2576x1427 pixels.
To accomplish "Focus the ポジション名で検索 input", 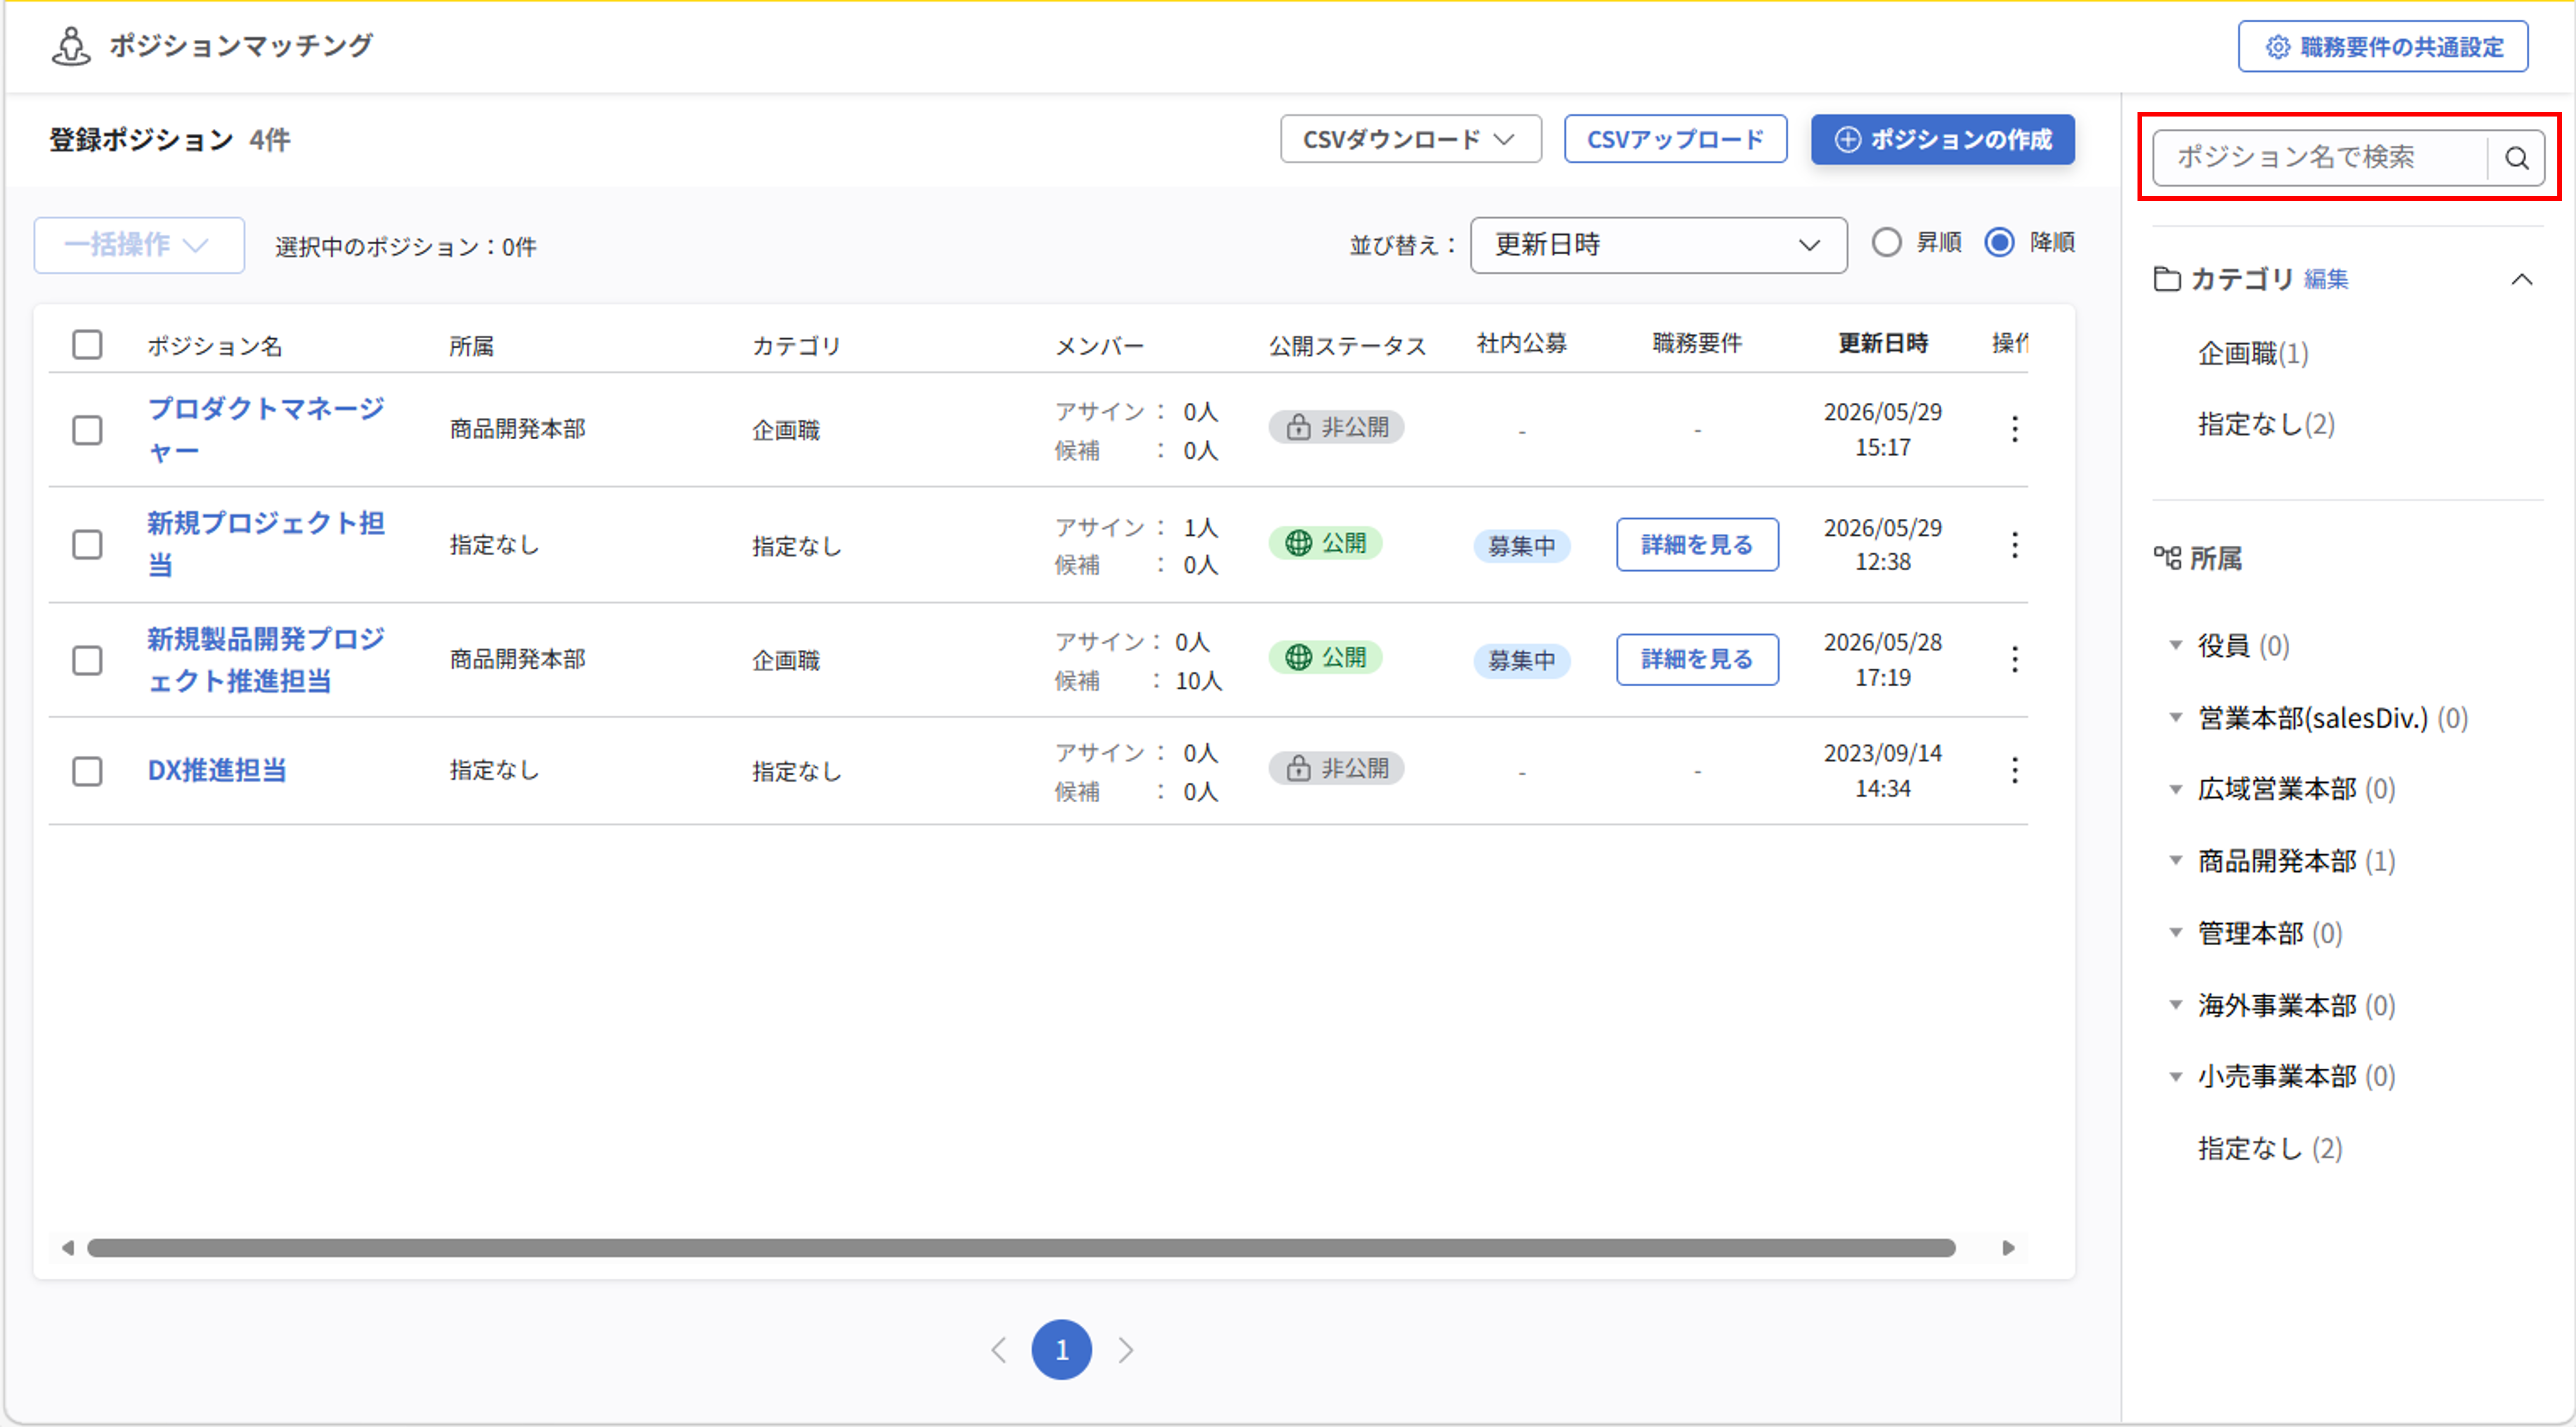I will 2320,157.
